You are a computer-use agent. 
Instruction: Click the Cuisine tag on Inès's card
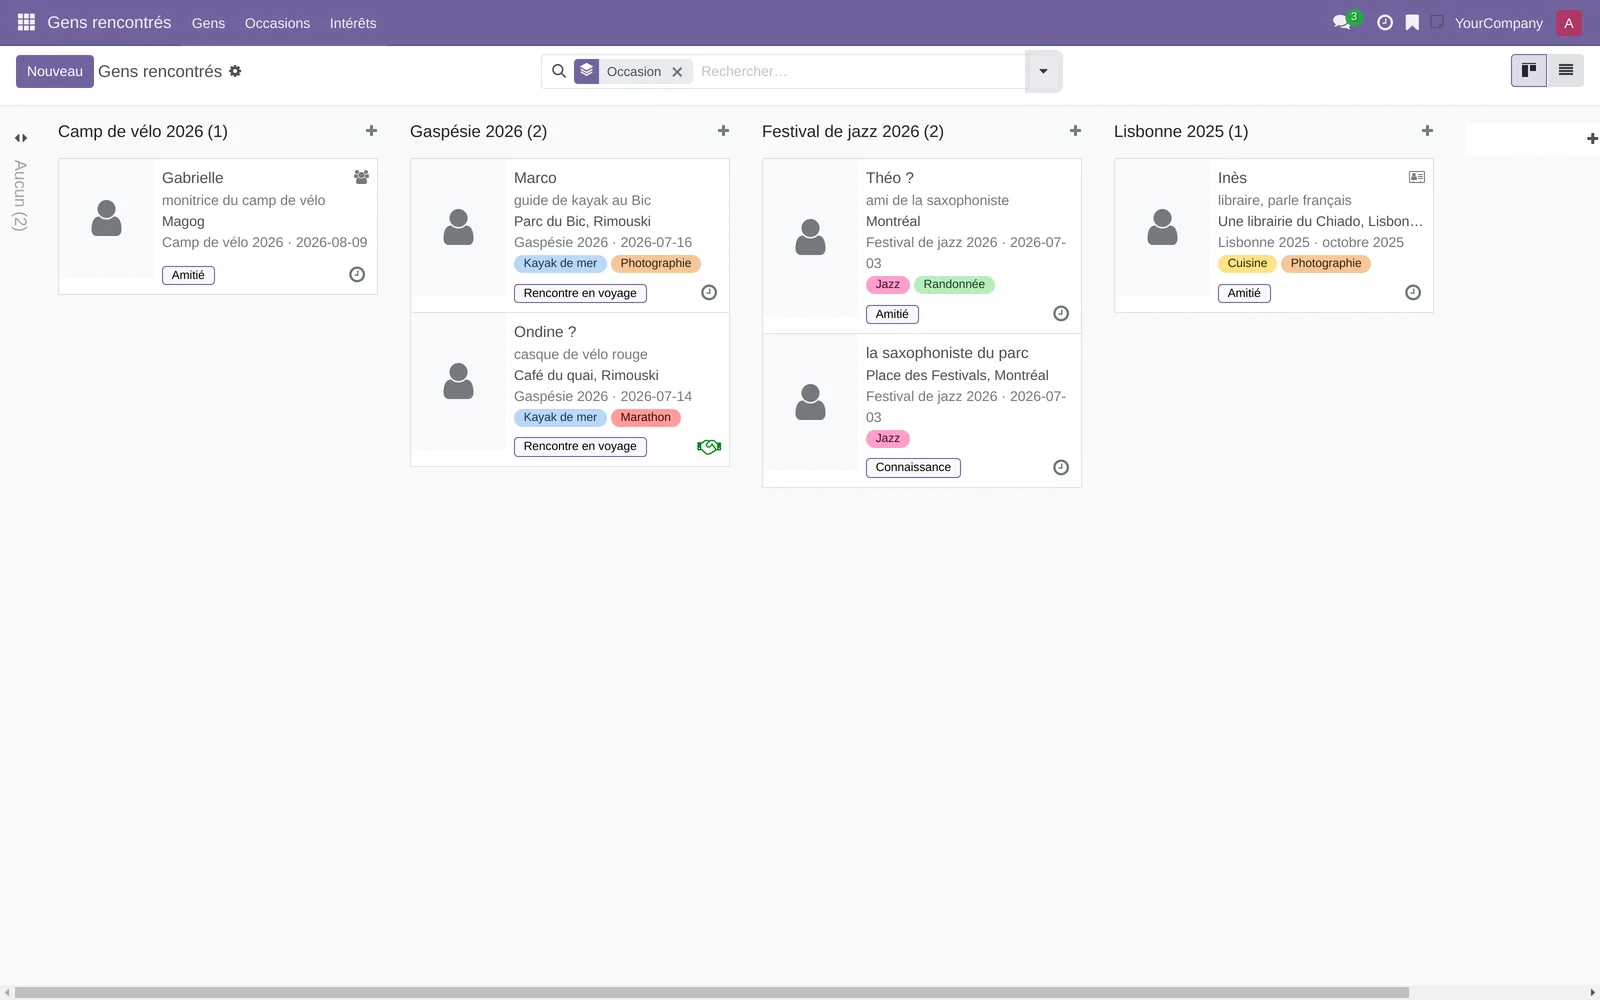[x=1247, y=263]
